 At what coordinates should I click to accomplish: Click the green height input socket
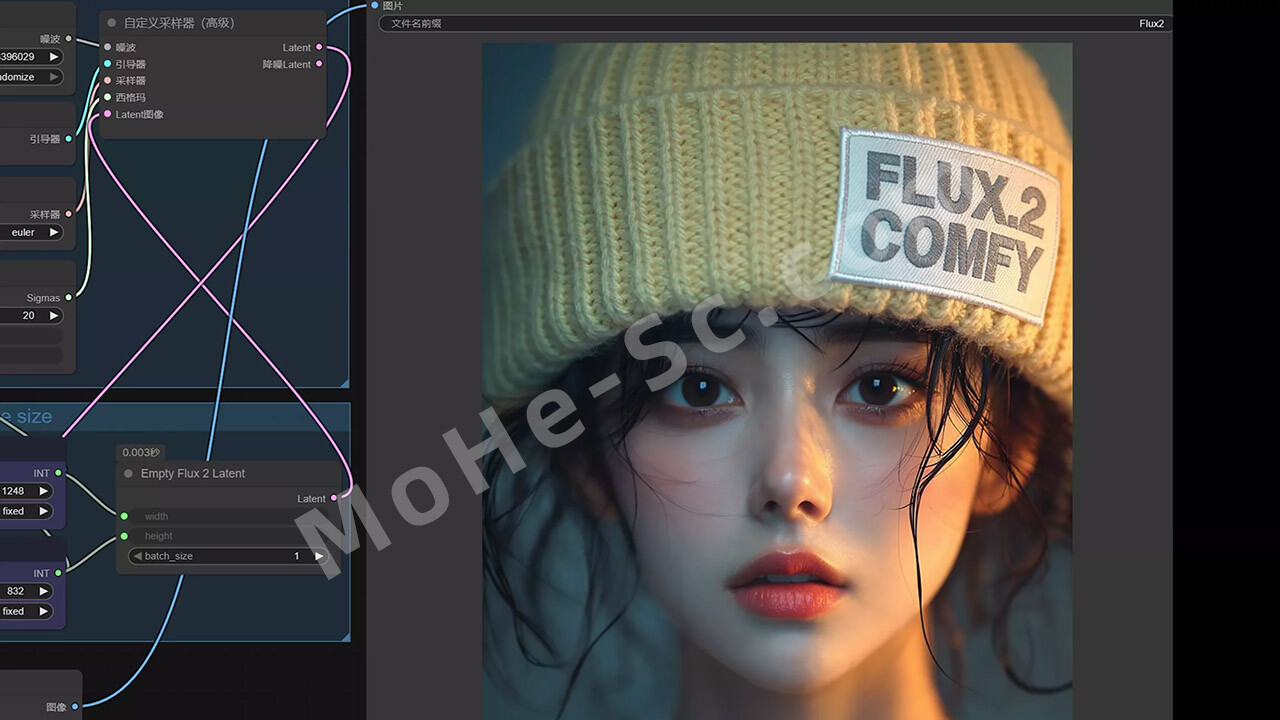click(x=124, y=536)
